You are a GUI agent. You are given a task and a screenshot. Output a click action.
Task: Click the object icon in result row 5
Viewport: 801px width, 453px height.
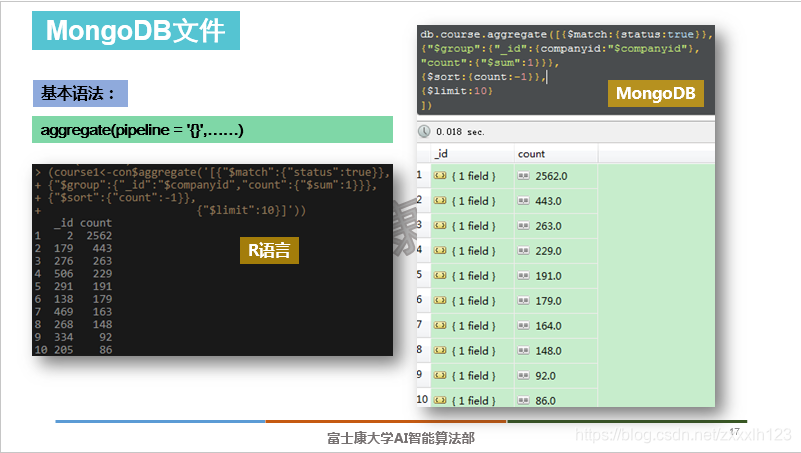pyautogui.click(x=440, y=276)
